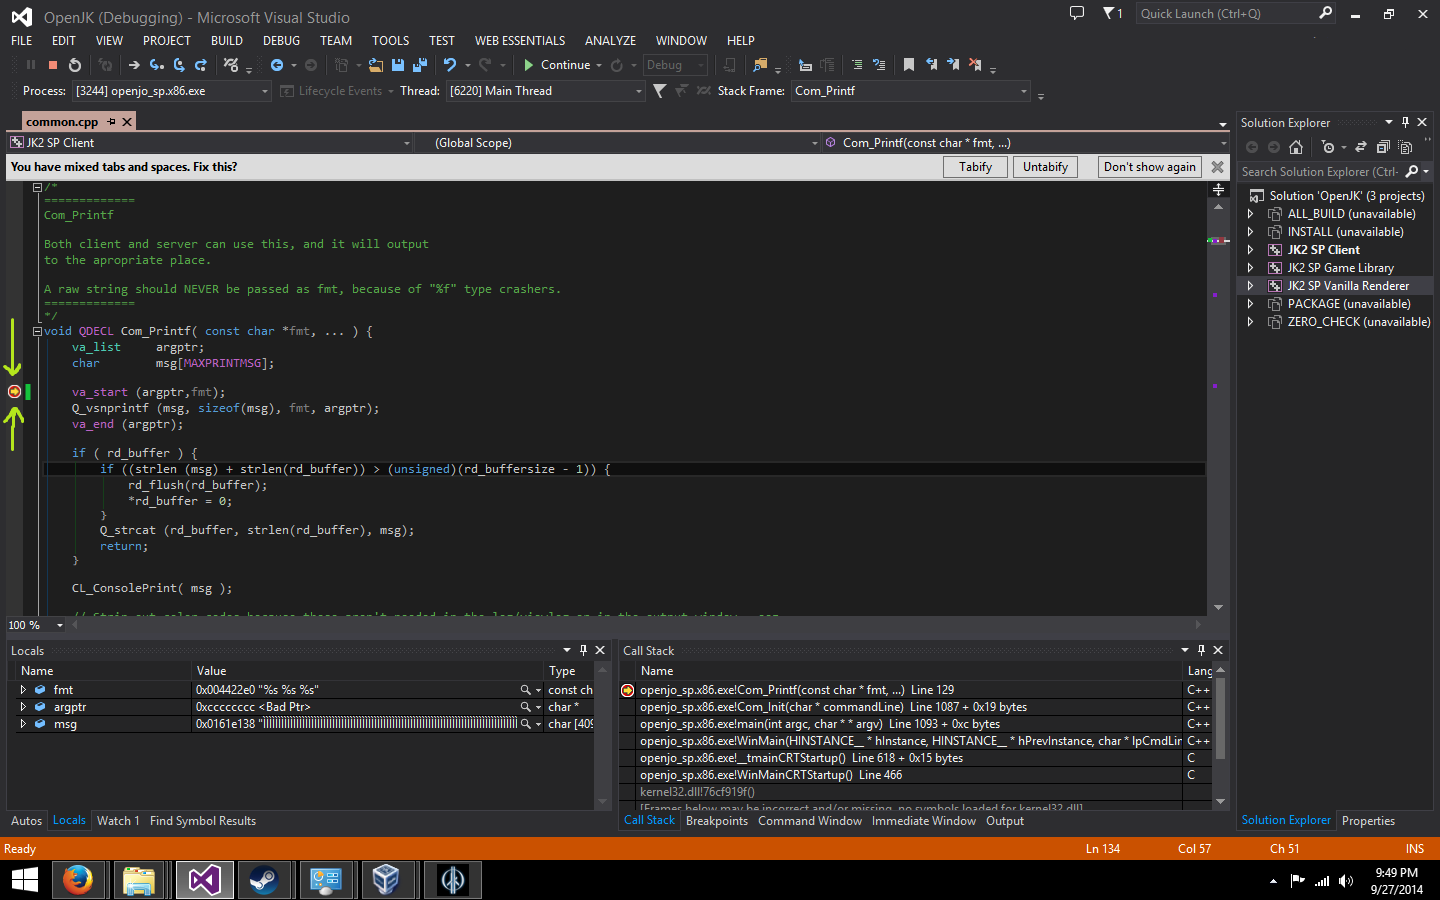Expand the JK2 SP Game Library project
This screenshot has width=1440, height=900.
coord(1250,268)
